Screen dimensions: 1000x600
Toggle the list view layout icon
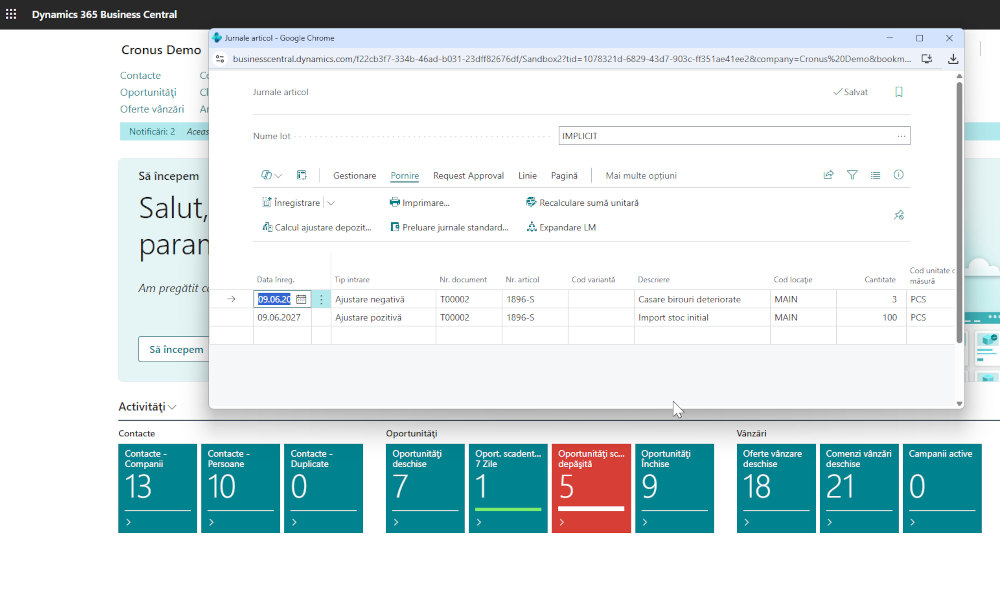[875, 175]
